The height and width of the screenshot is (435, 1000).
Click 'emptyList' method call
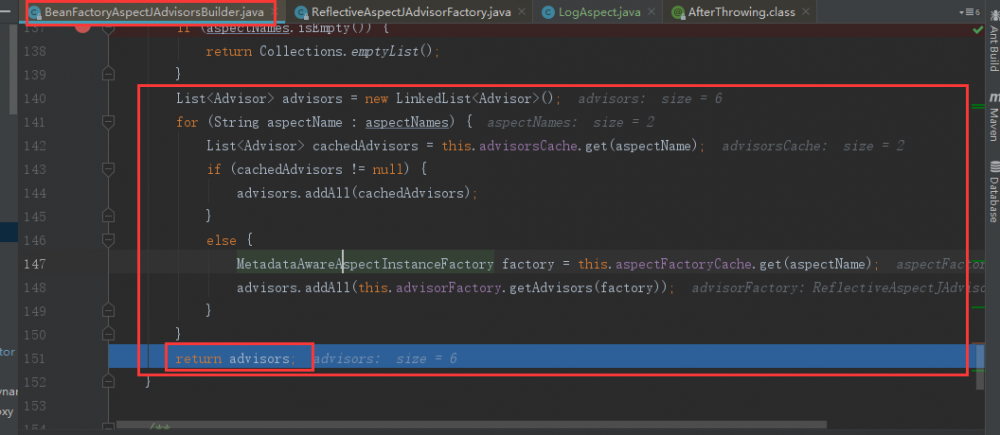point(385,51)
